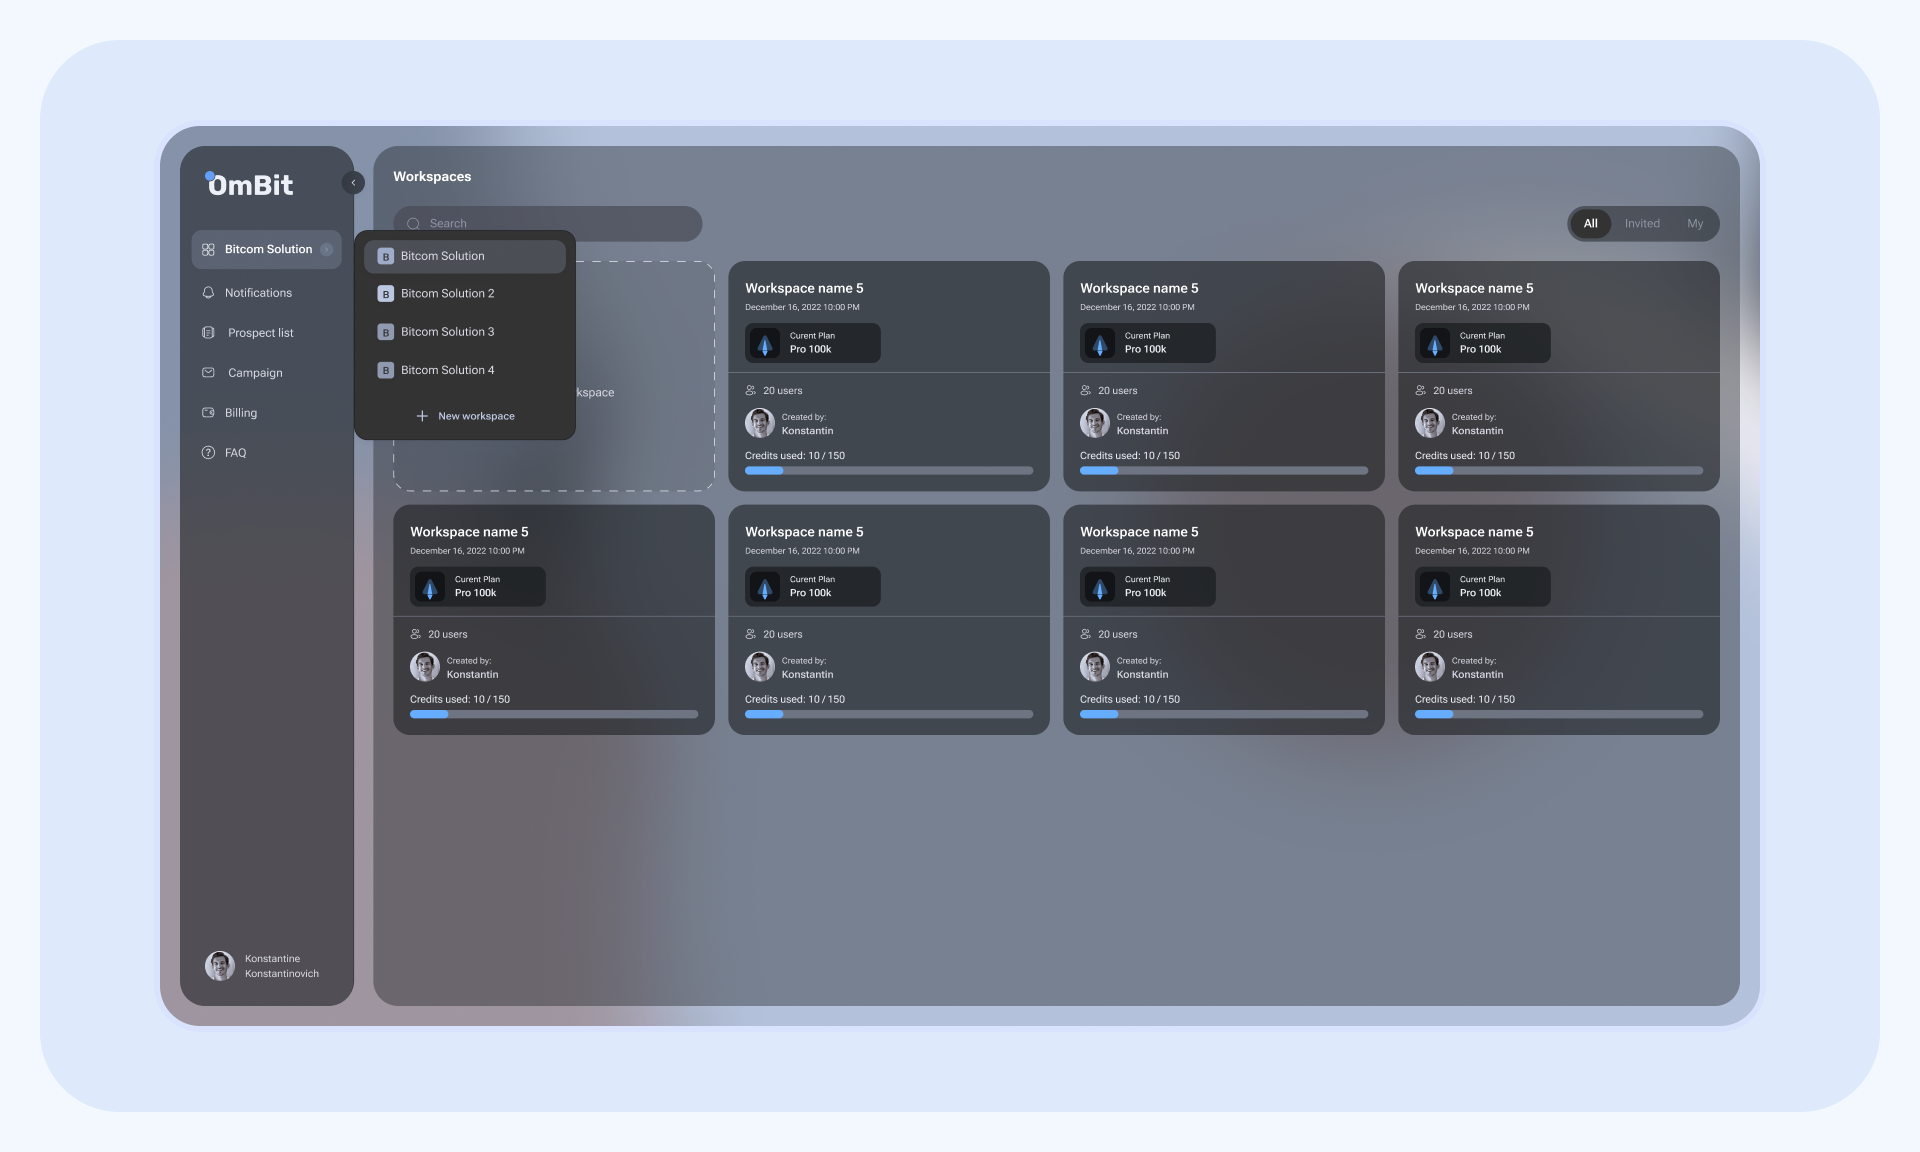The height and width of the screenshot is (1152, 1920).
Task: Click the credits used bar on top-right card
Action: tap(1558, 470)
